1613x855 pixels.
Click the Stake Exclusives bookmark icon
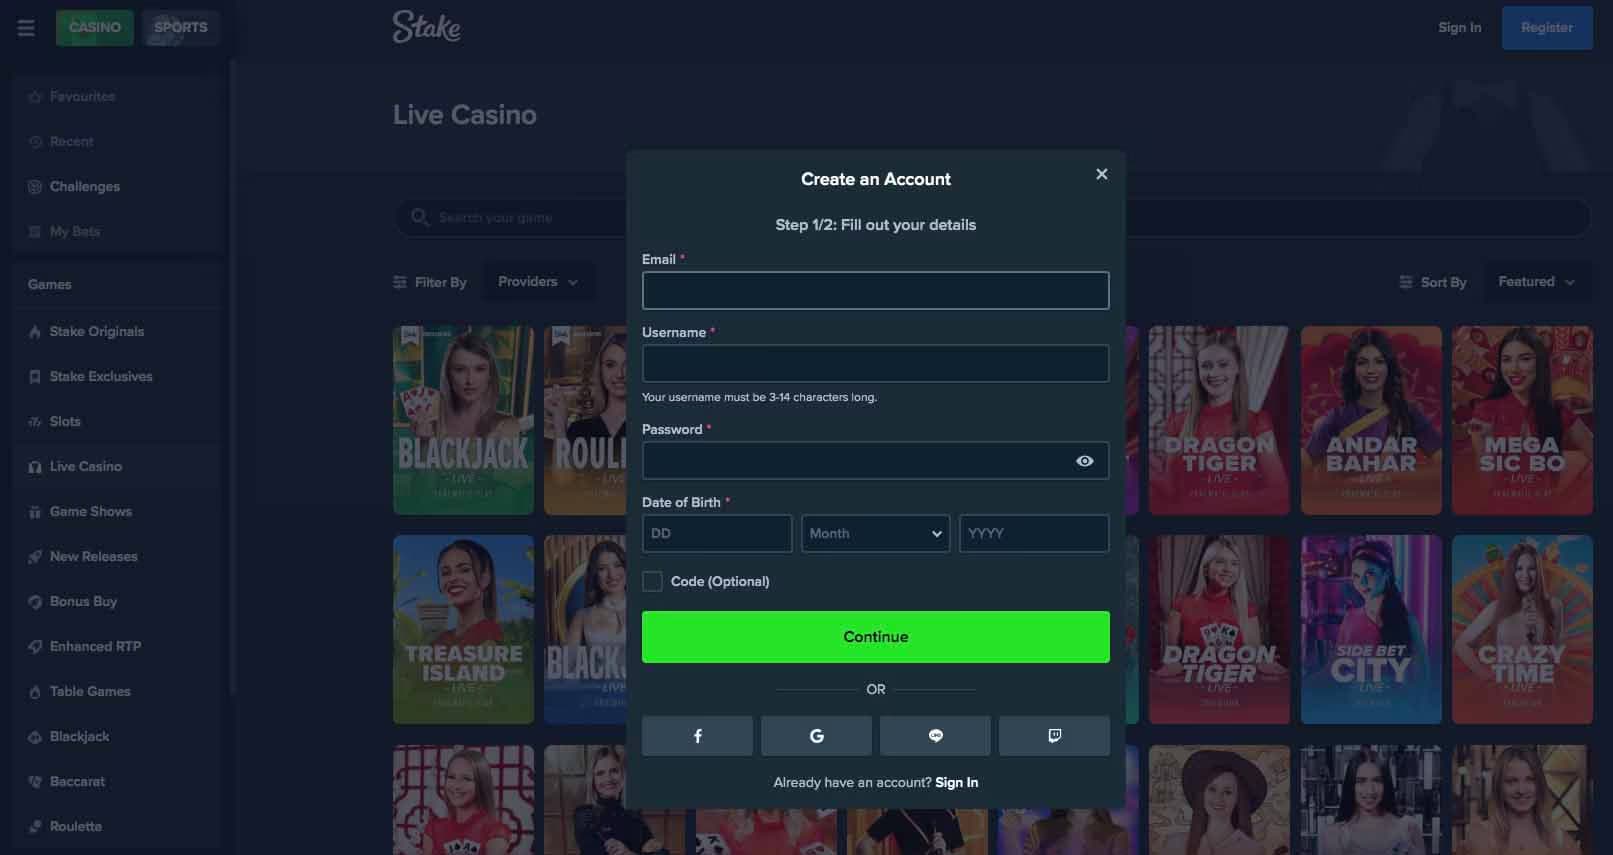point(35,377)
